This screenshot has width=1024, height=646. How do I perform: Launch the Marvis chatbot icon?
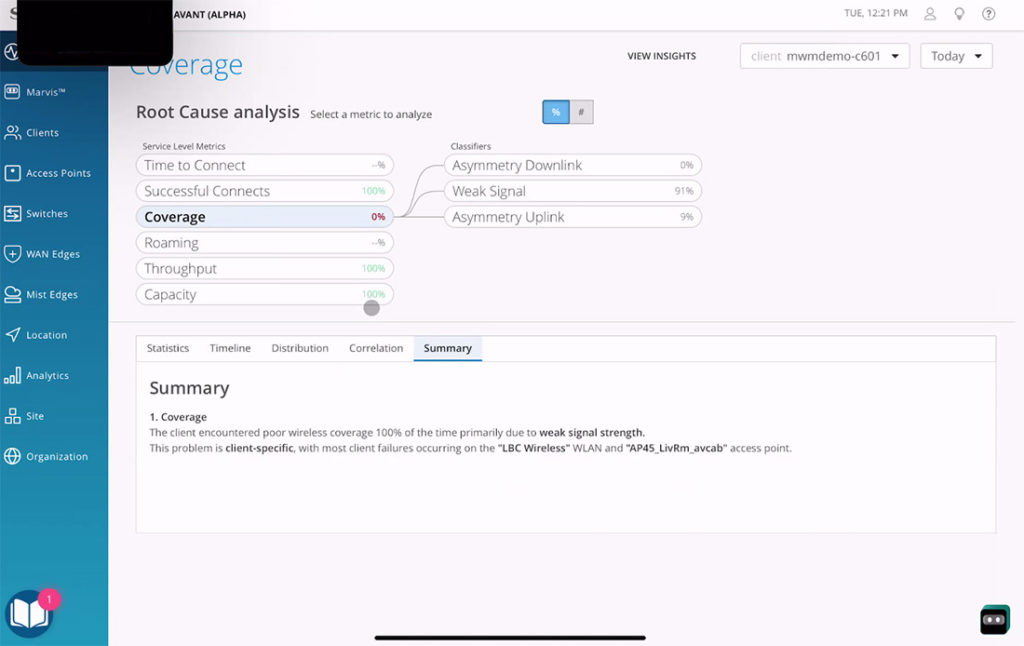click(995, 619)
